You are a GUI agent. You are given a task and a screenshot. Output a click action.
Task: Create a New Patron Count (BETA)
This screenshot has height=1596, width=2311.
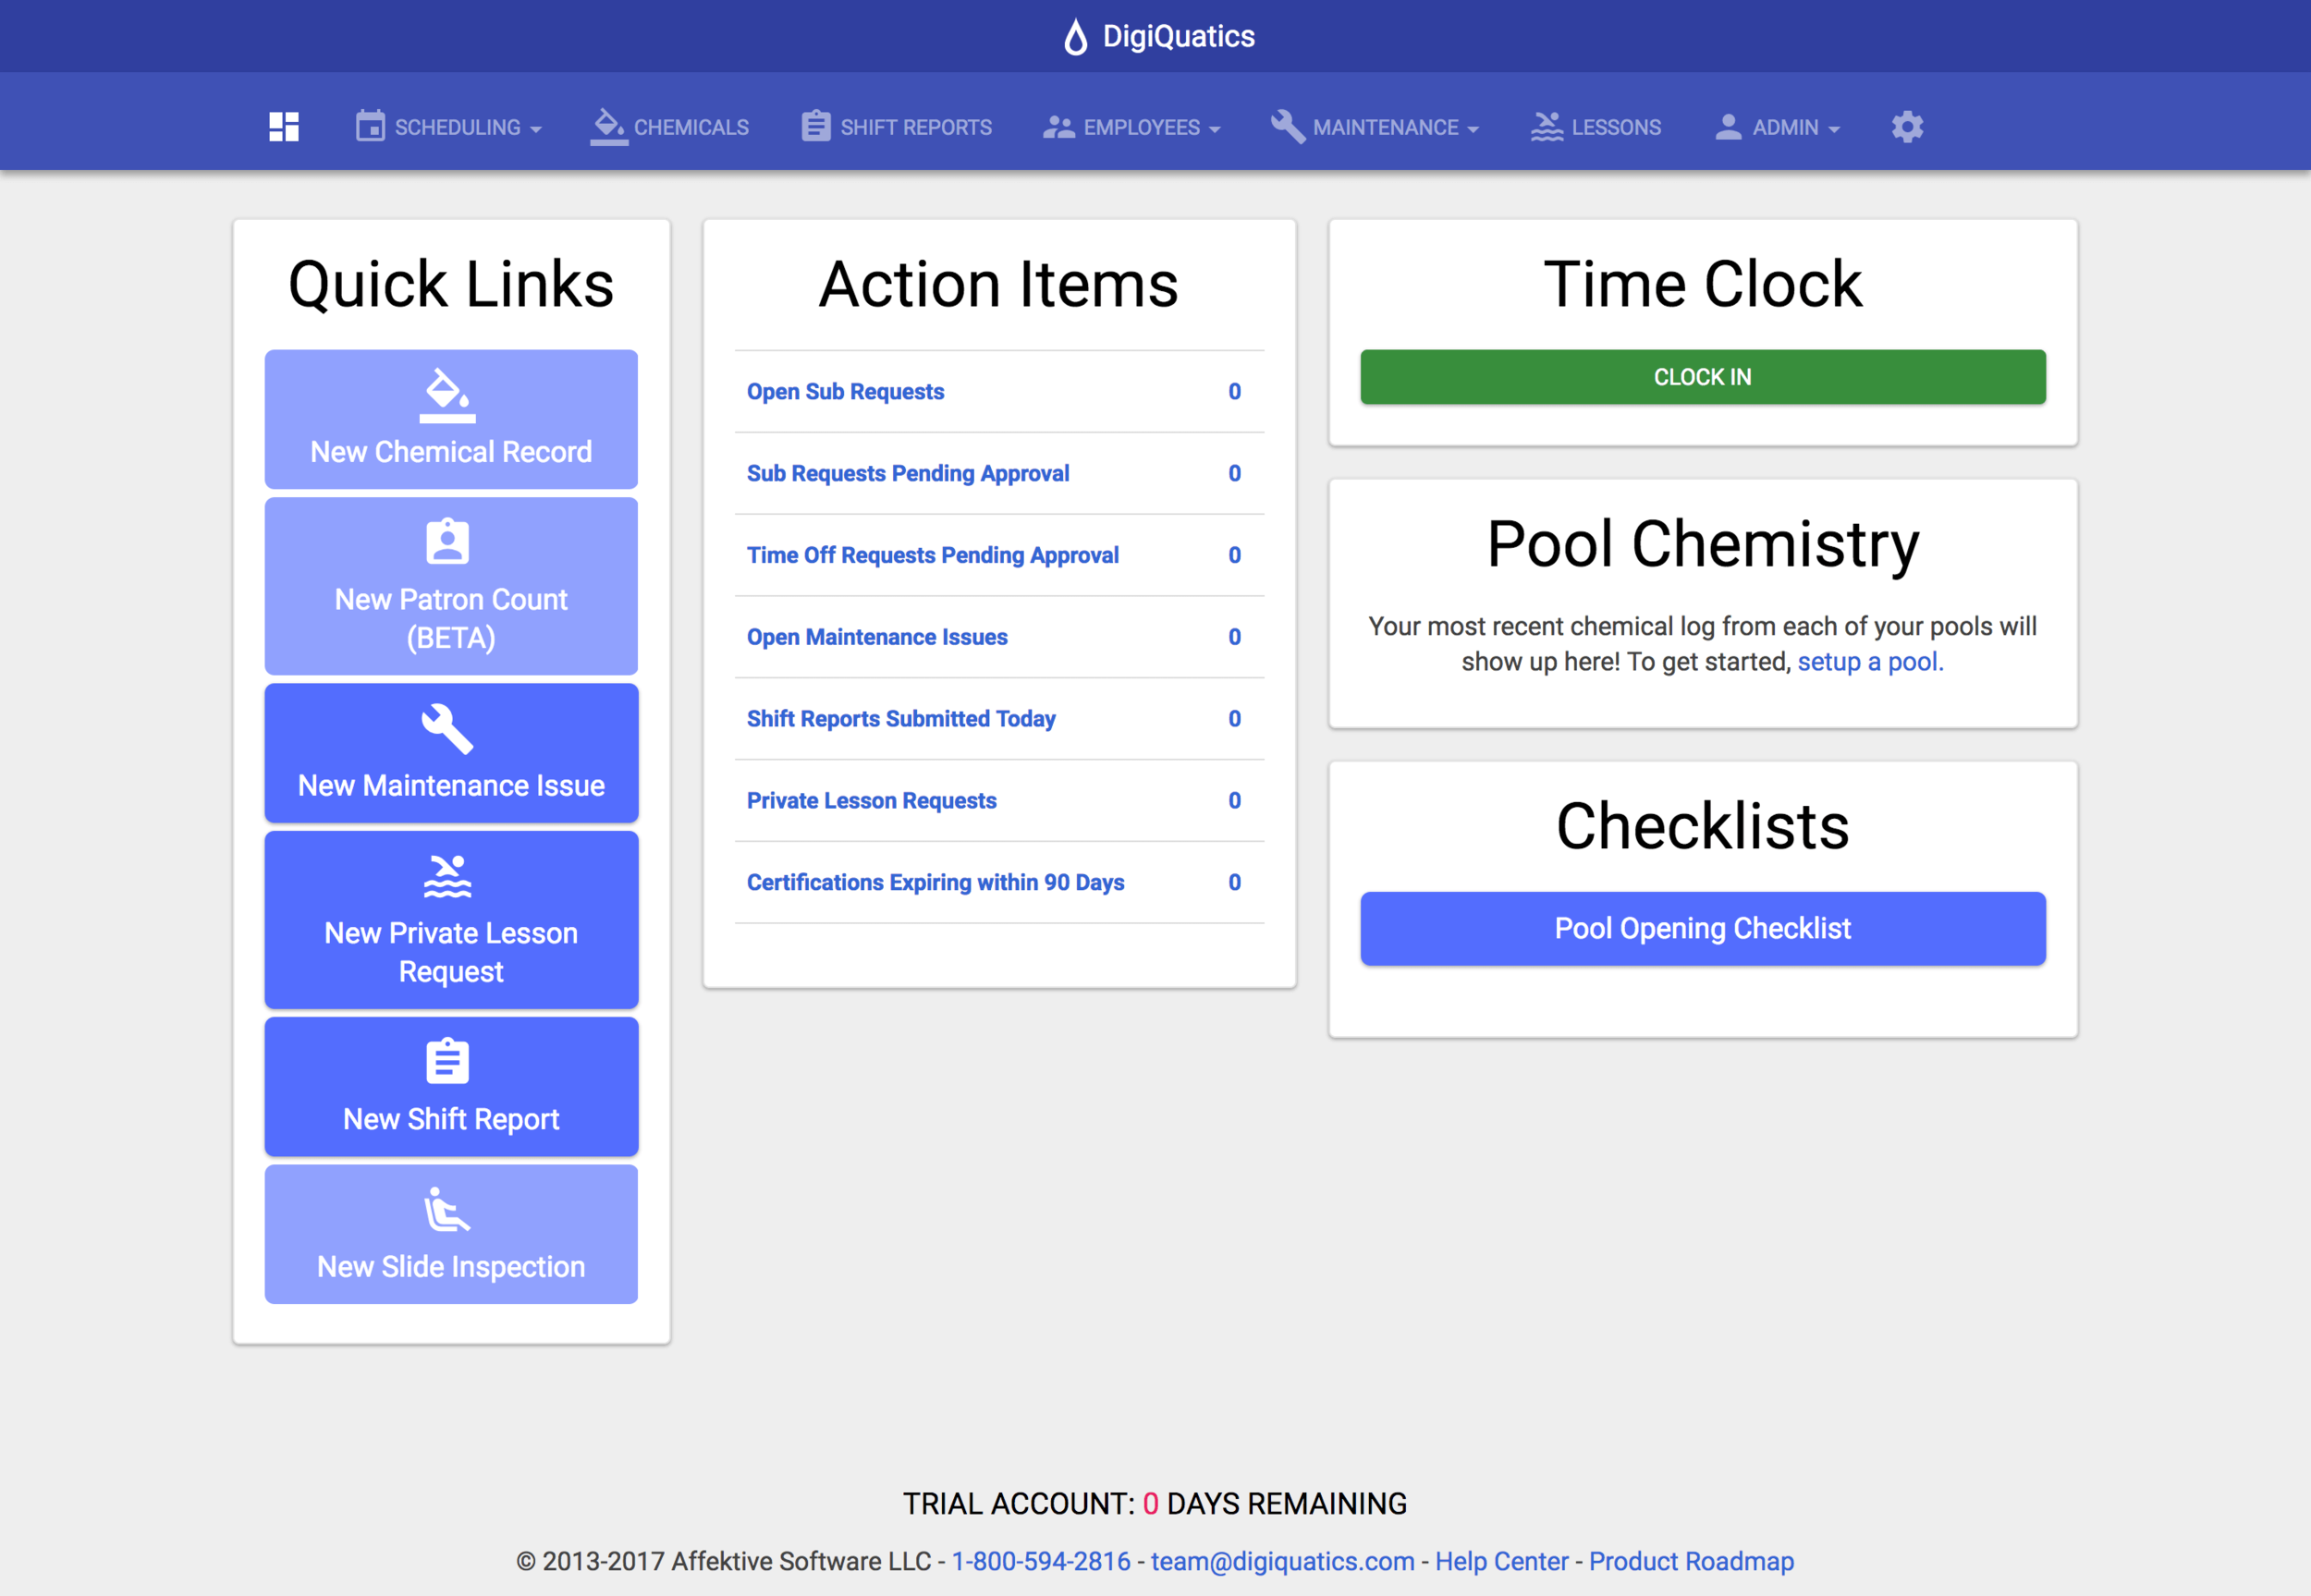pyautogui.click(x=451, y=586)
